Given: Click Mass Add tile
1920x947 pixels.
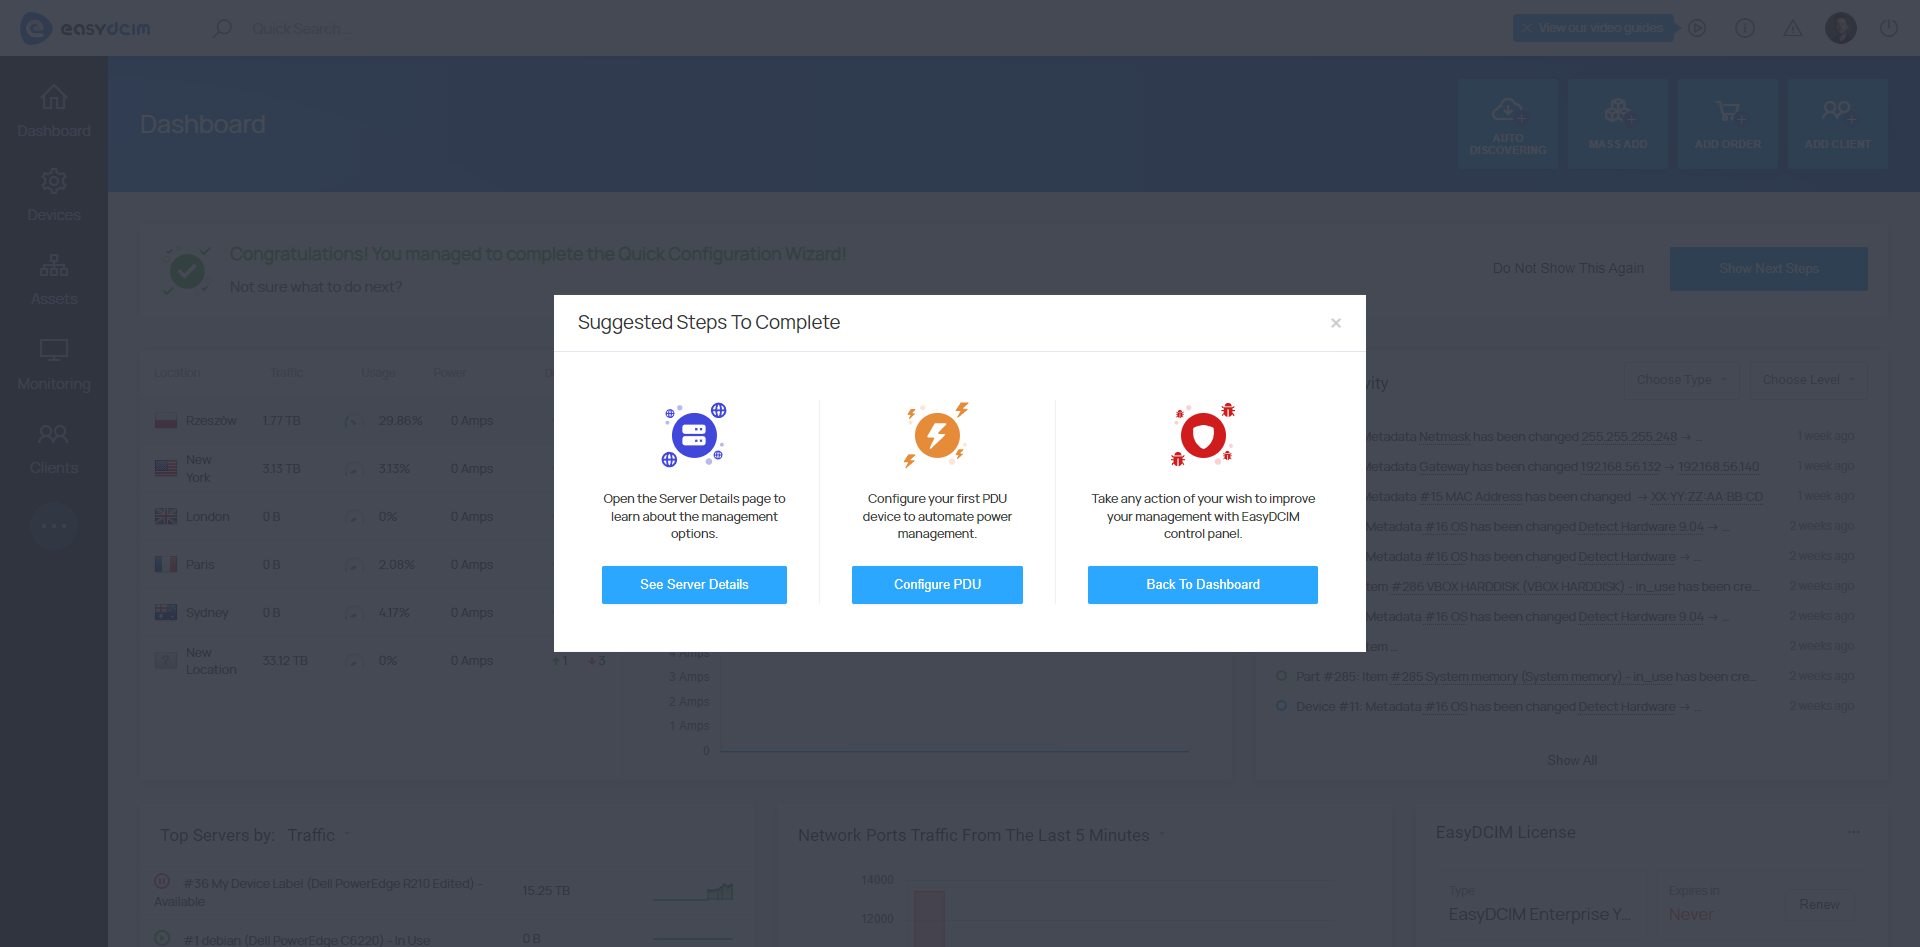Looking at the screenshot, I should tap(1618, 124).
